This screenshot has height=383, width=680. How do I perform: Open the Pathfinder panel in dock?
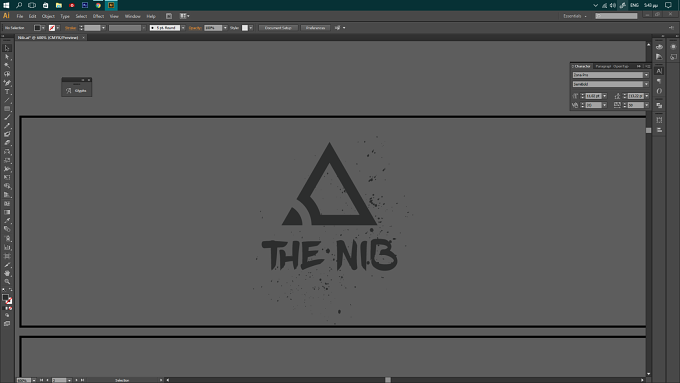(659, 105)
